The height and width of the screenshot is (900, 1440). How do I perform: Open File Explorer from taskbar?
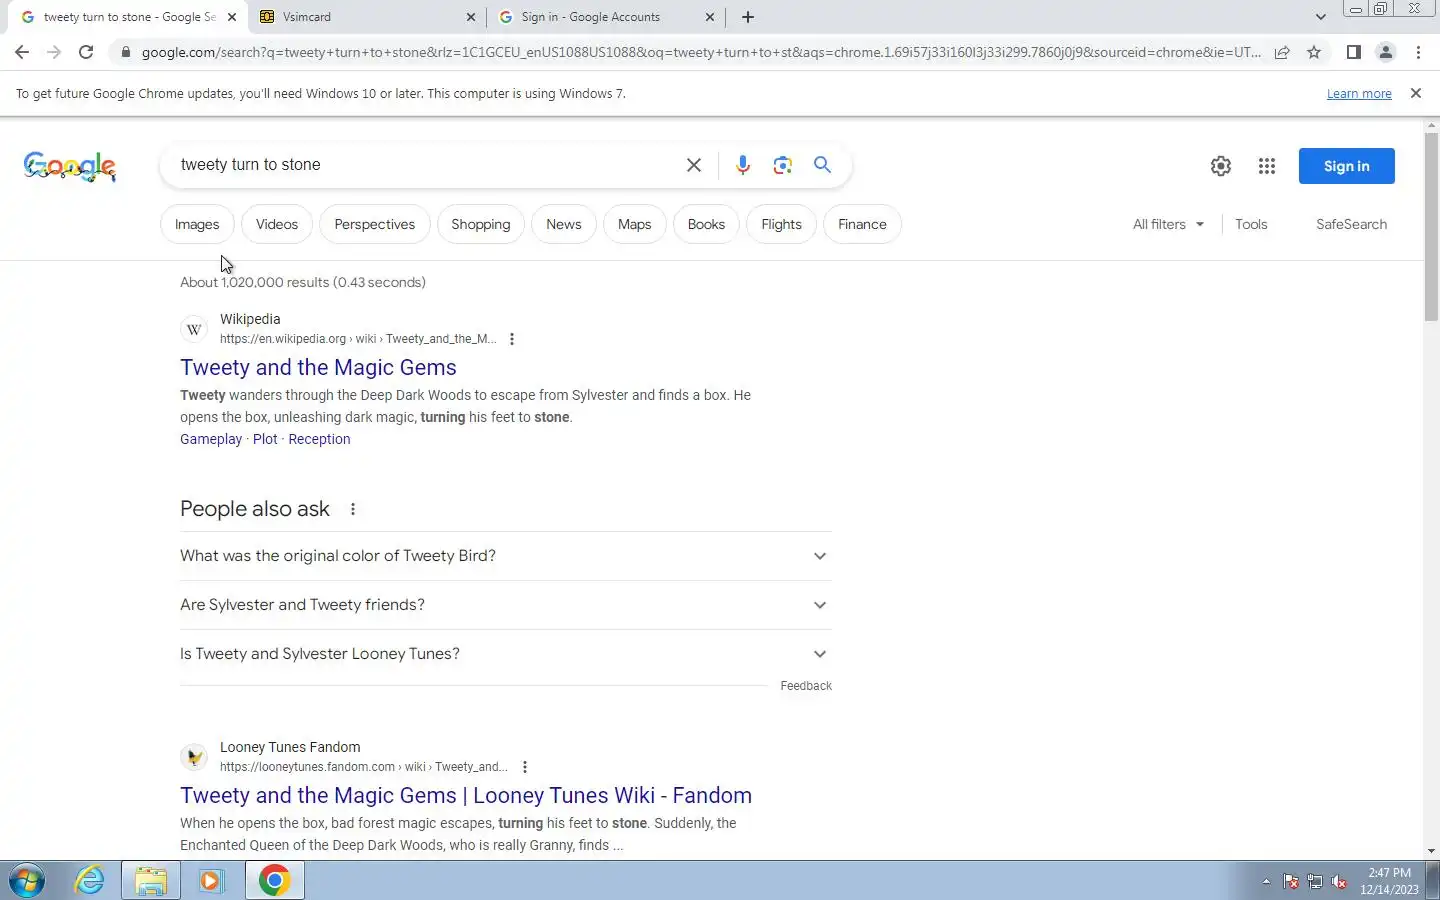[151, 881]
